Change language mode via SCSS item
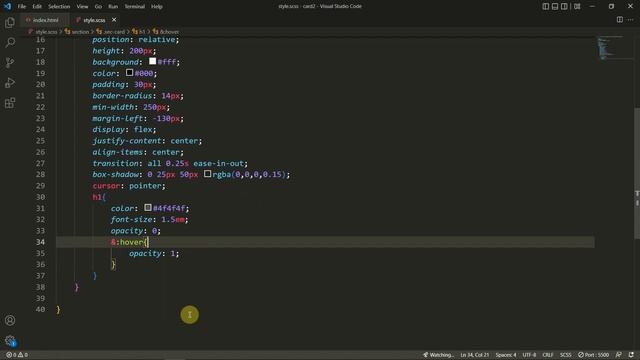The height and width of the screenshot is (360, 640). [565, 355]
